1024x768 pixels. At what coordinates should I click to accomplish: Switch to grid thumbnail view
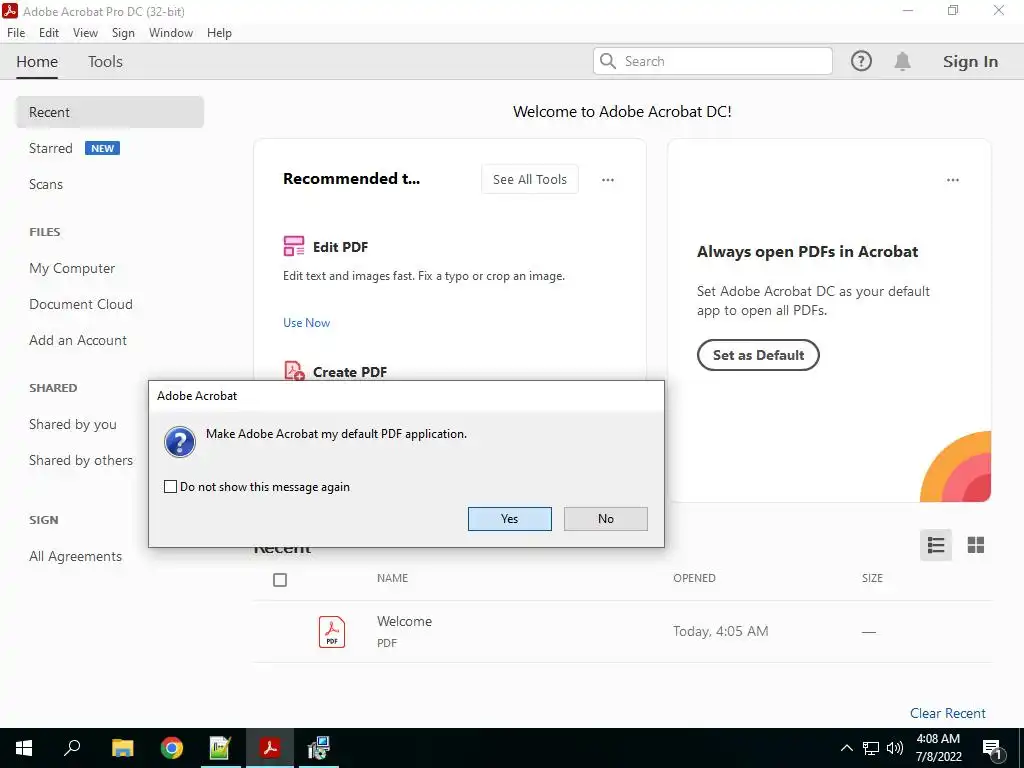(976, 545)
